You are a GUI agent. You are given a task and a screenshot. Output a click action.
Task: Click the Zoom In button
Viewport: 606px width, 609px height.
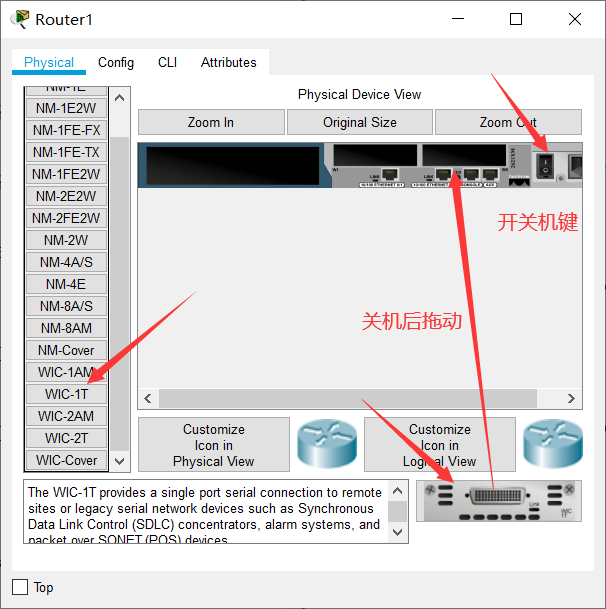coord(211,122)
